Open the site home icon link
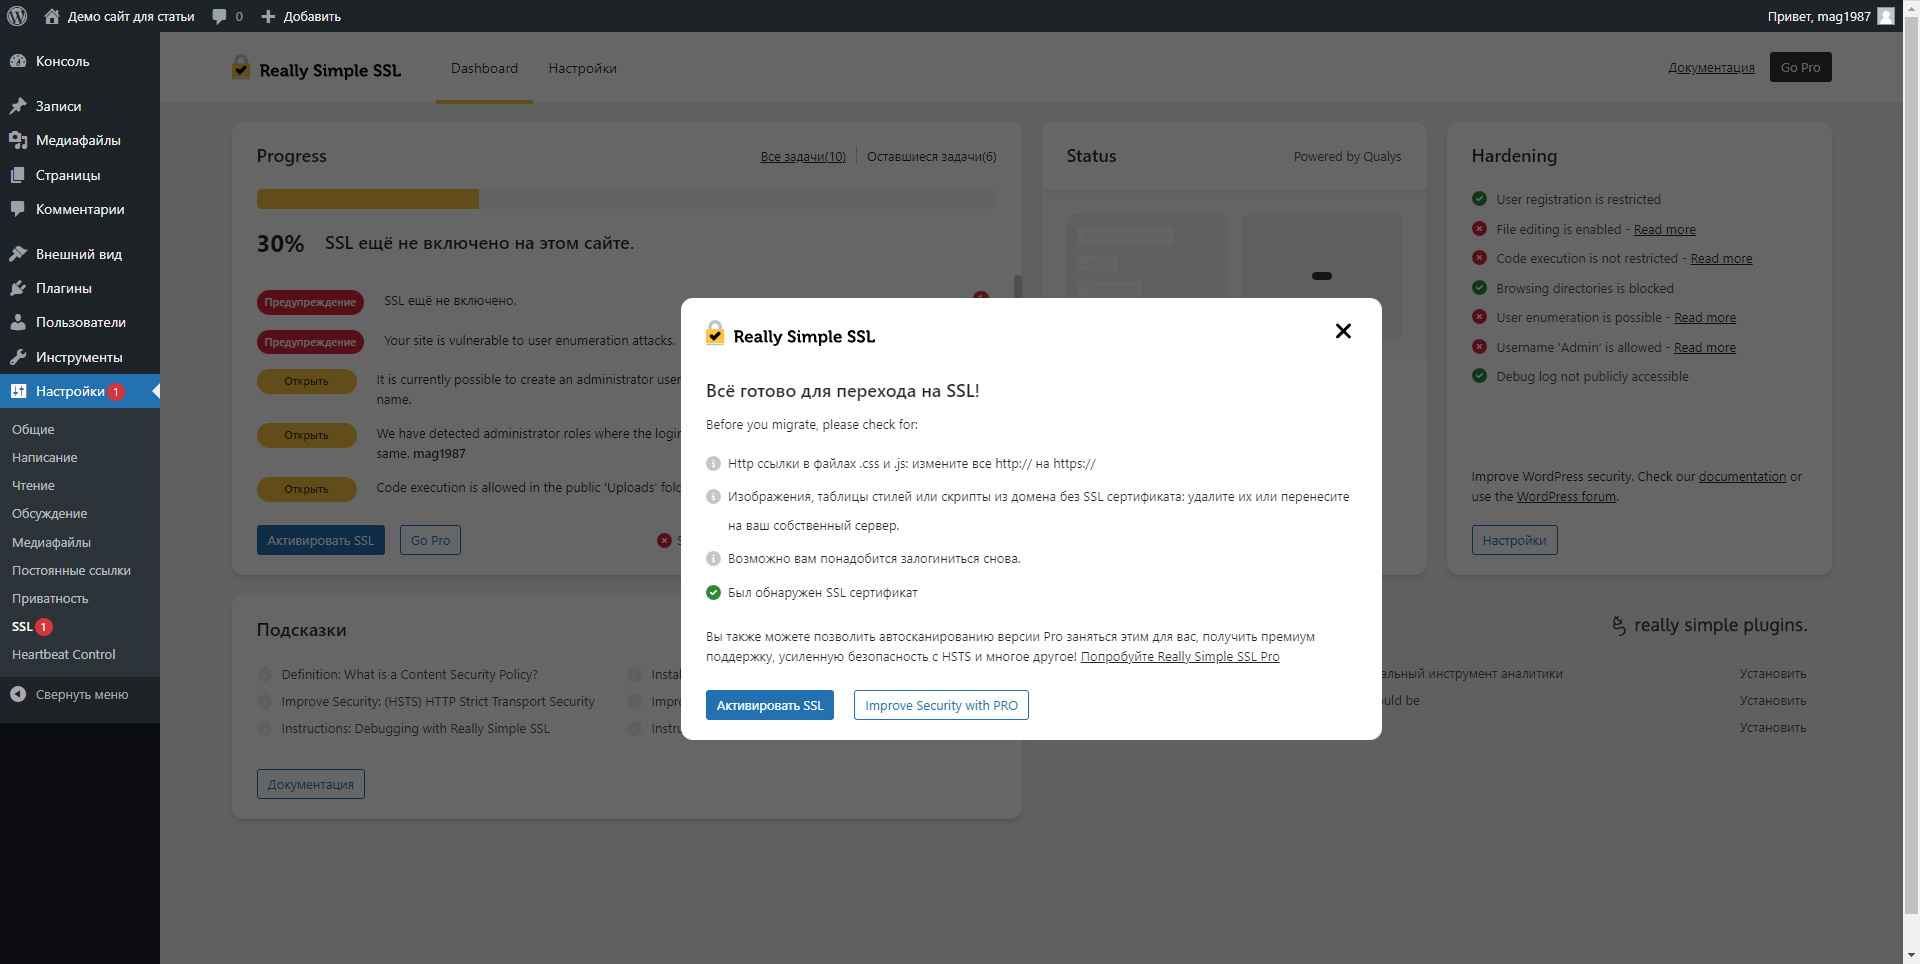Screen dimensions: 1920x964 point(52,16)
